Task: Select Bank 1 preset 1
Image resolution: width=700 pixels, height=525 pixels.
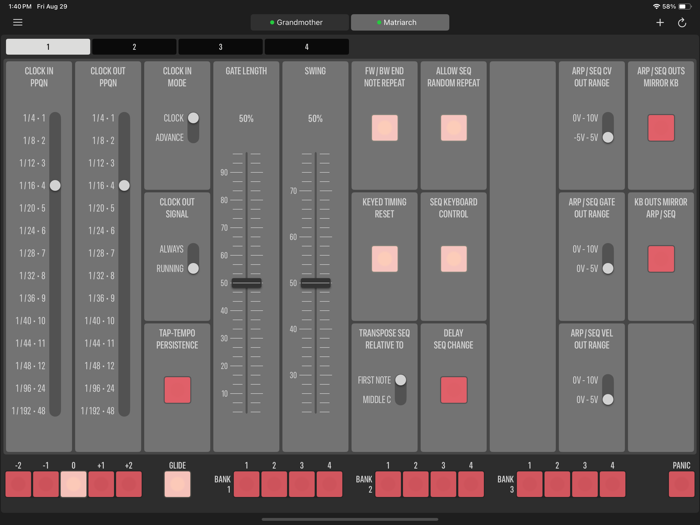Action: [x=246, y=484]
